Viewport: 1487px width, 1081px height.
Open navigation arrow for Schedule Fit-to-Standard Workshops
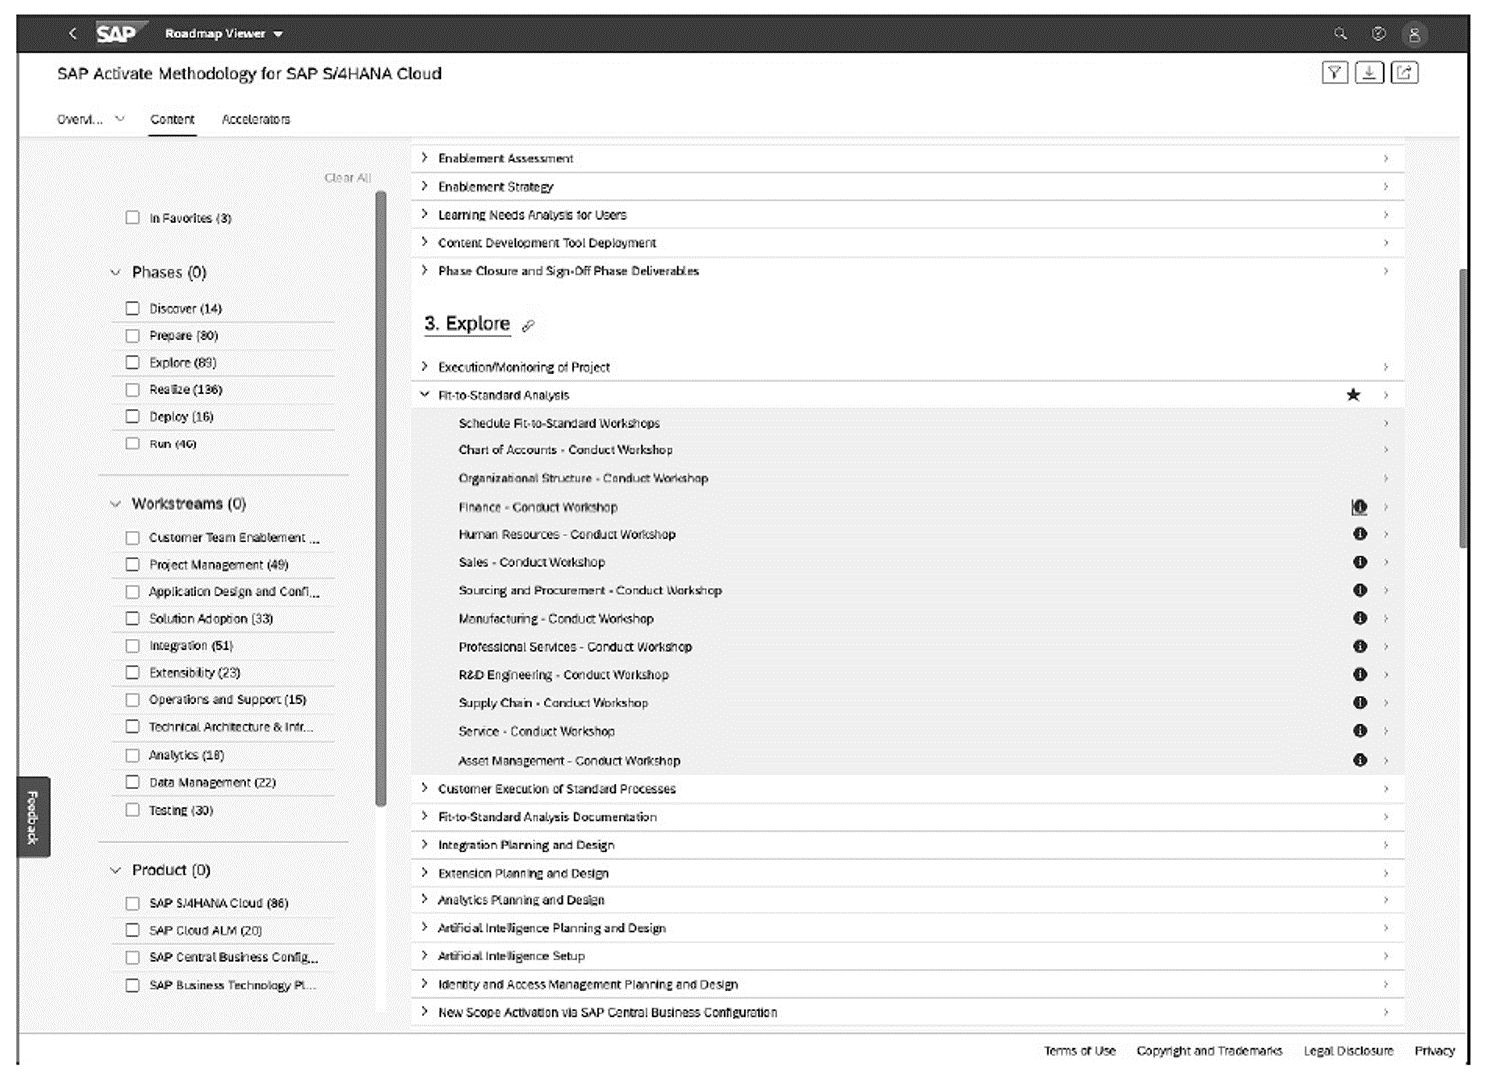1386,423
